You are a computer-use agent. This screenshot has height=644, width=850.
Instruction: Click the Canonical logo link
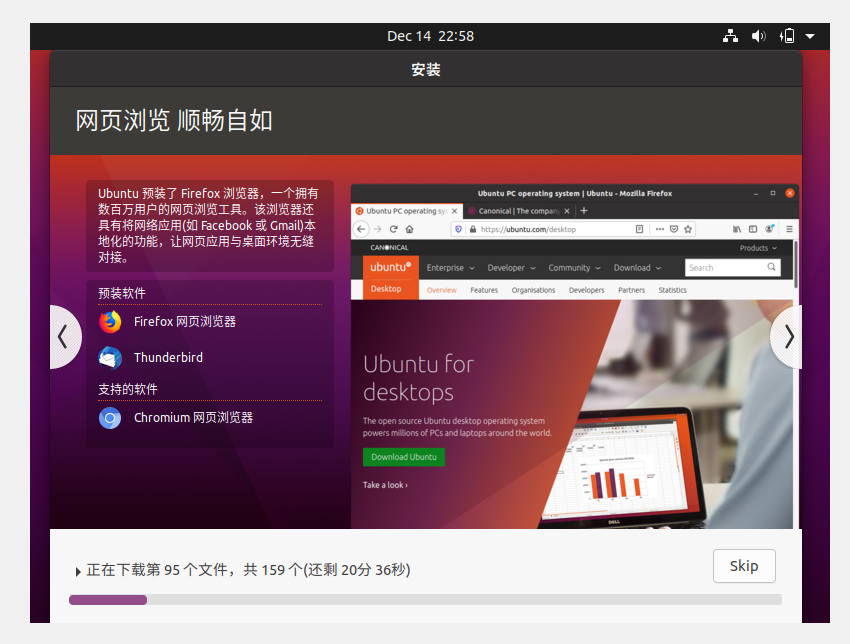(389, 248)
